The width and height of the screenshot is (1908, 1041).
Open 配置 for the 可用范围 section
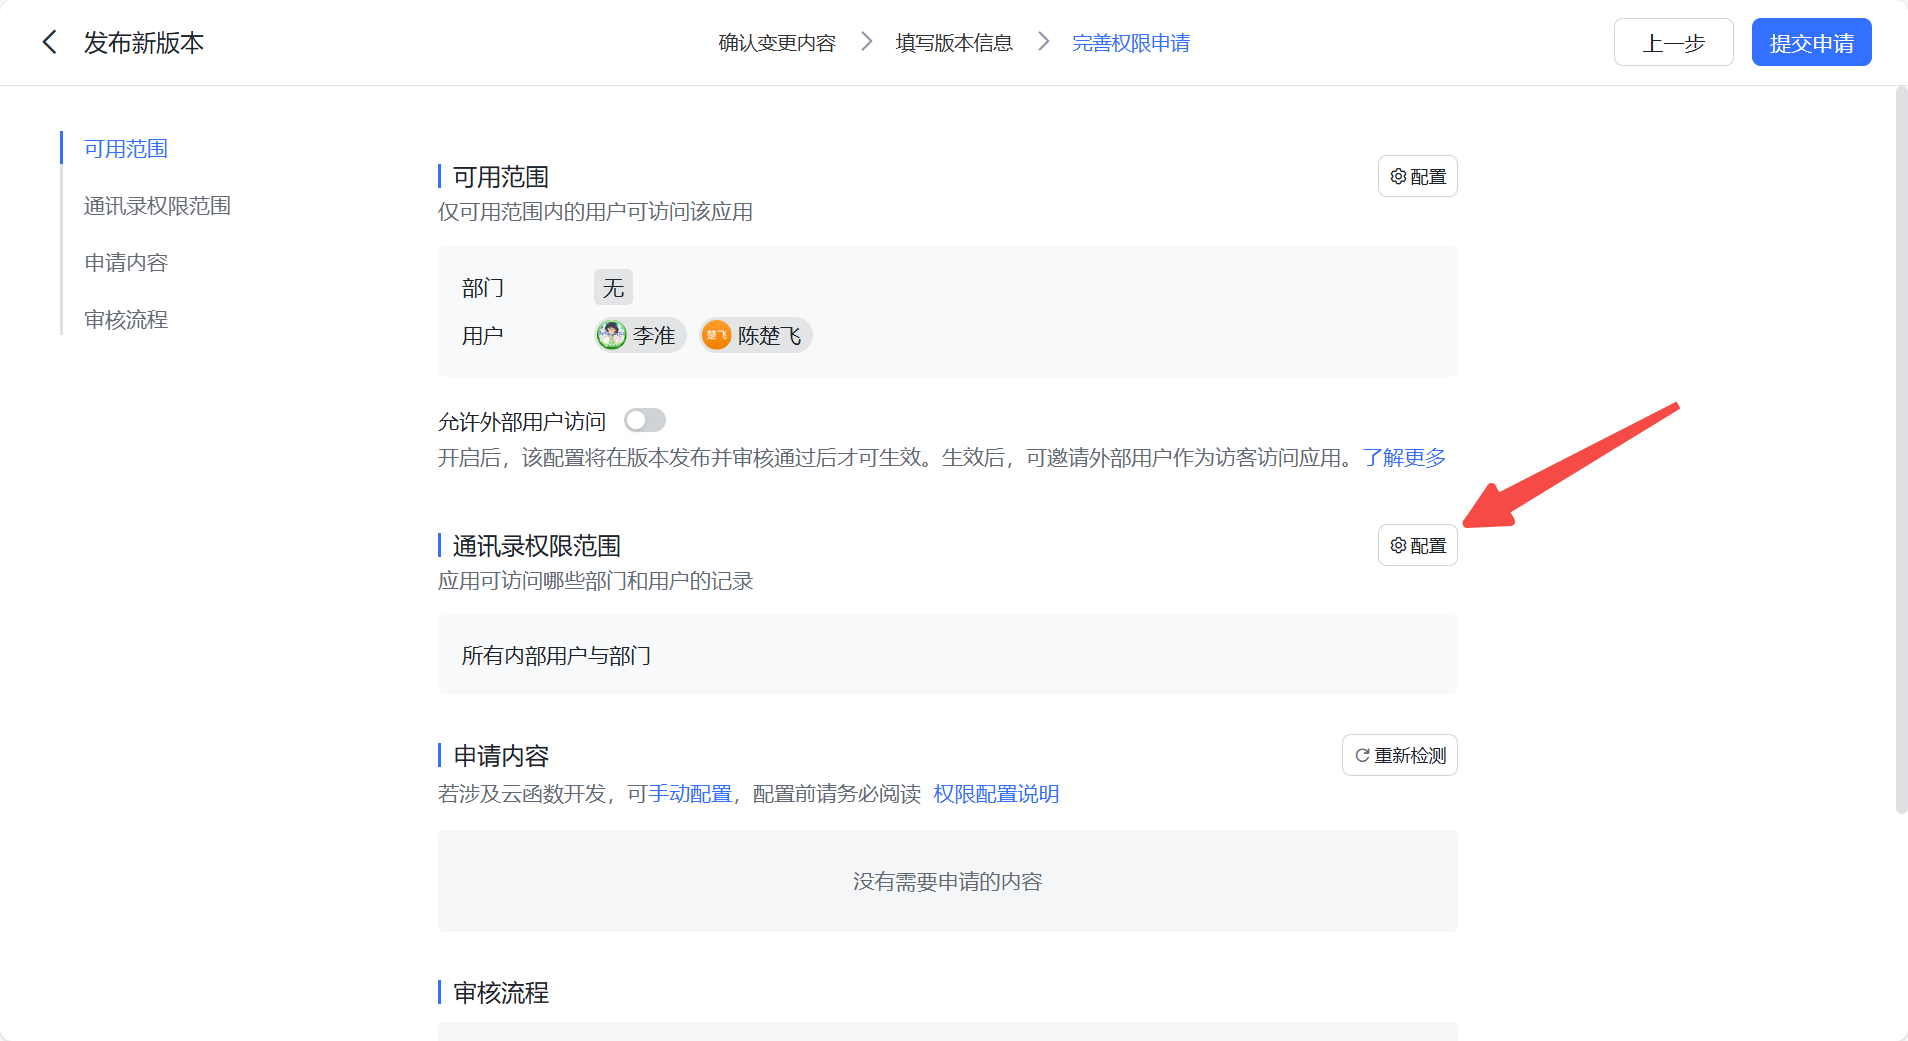coord(1417,177)
